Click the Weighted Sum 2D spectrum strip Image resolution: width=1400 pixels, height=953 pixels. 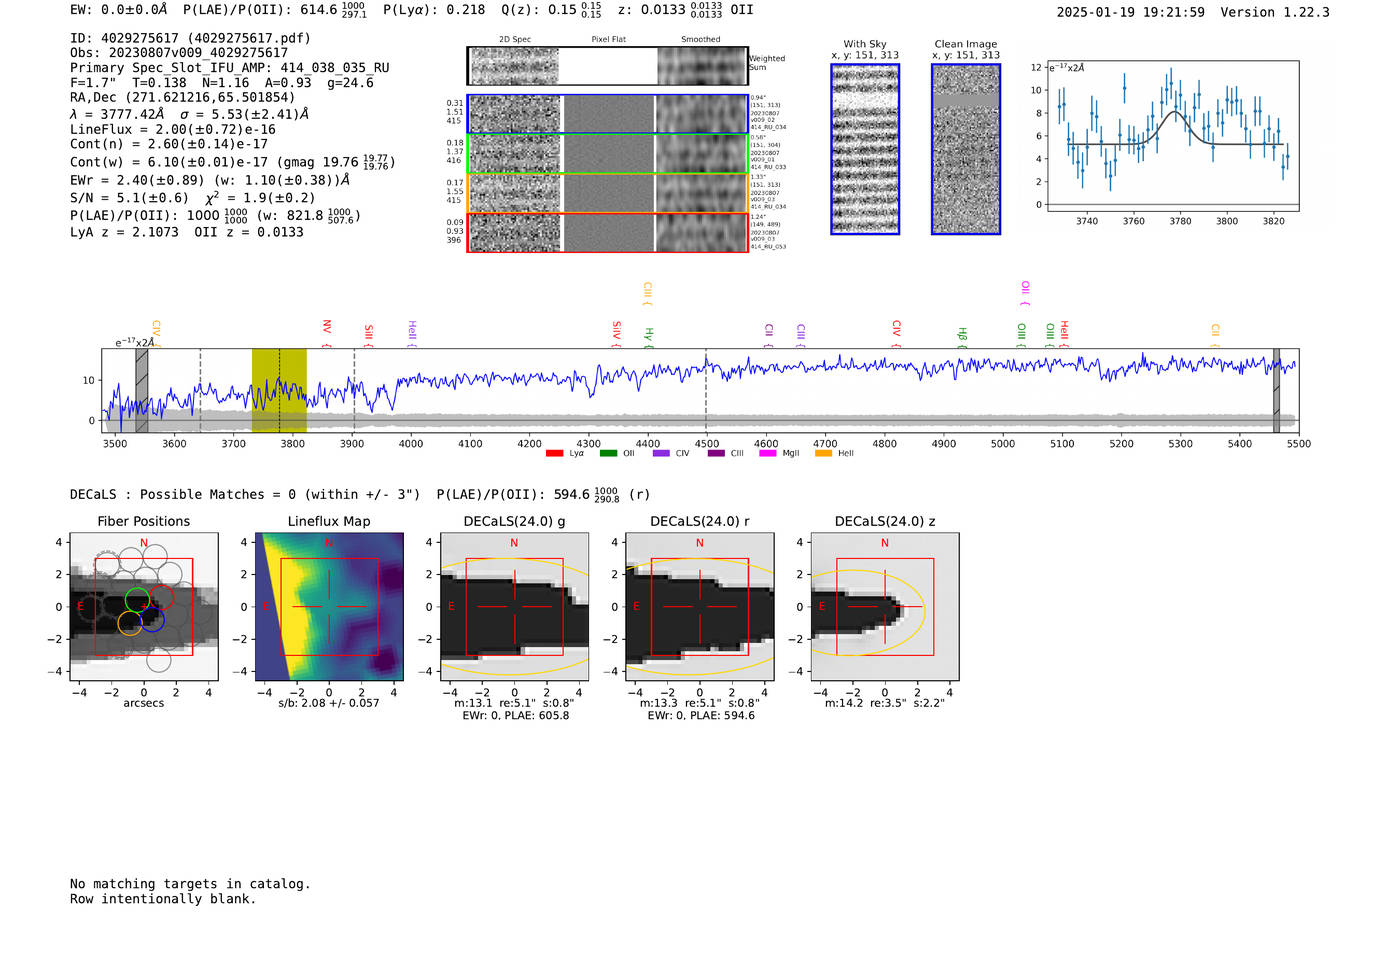tap(607, 66)
